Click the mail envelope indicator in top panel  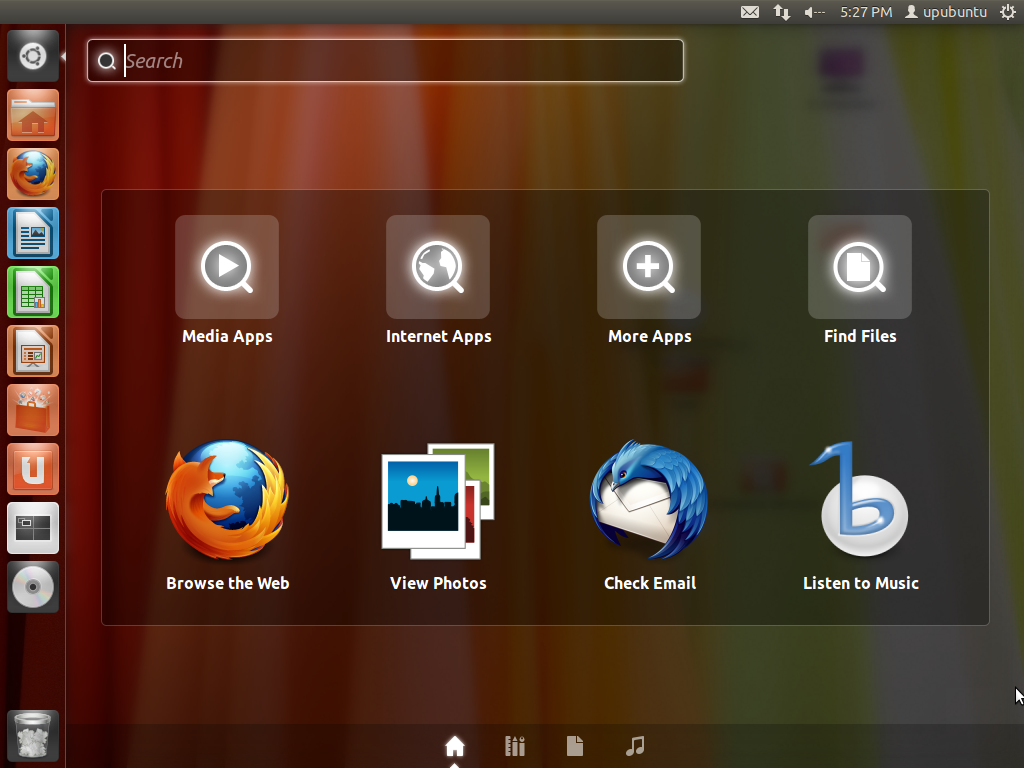click(750, 12)
